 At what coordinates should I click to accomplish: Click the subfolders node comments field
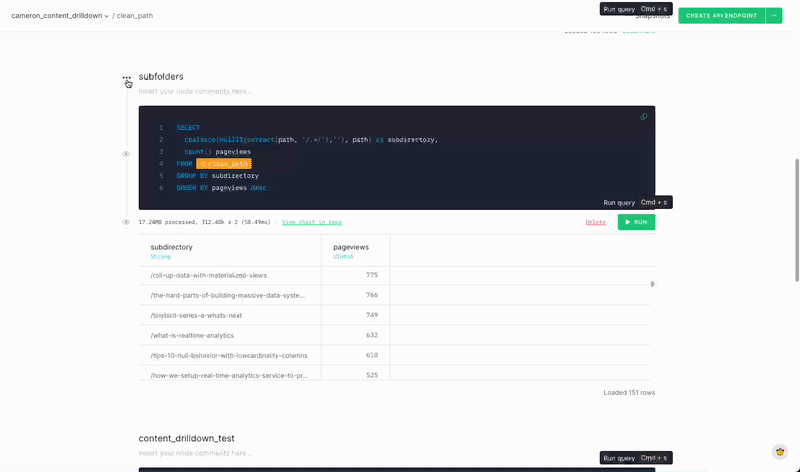[x=195, y=91]
